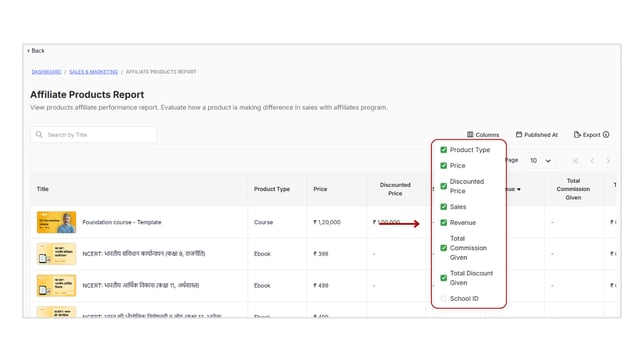Uncheck the Total Discount Given checkbox
The image size is (644, 362).
[x=444, y=278]
